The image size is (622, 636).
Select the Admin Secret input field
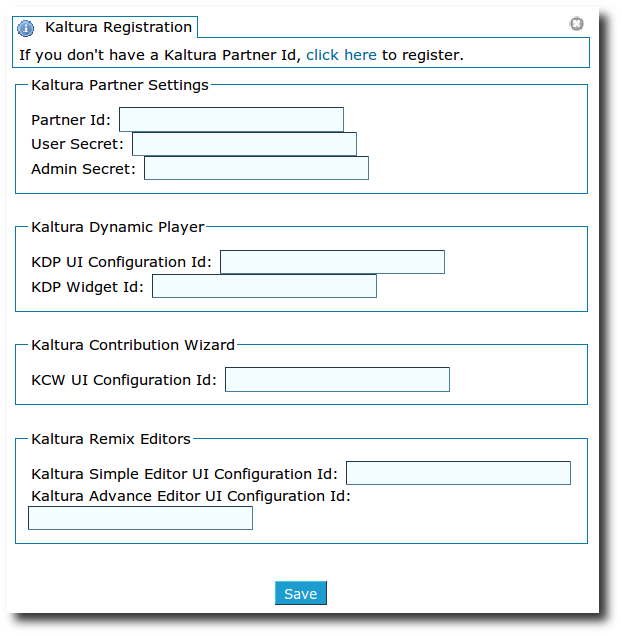tap(256, 168)
